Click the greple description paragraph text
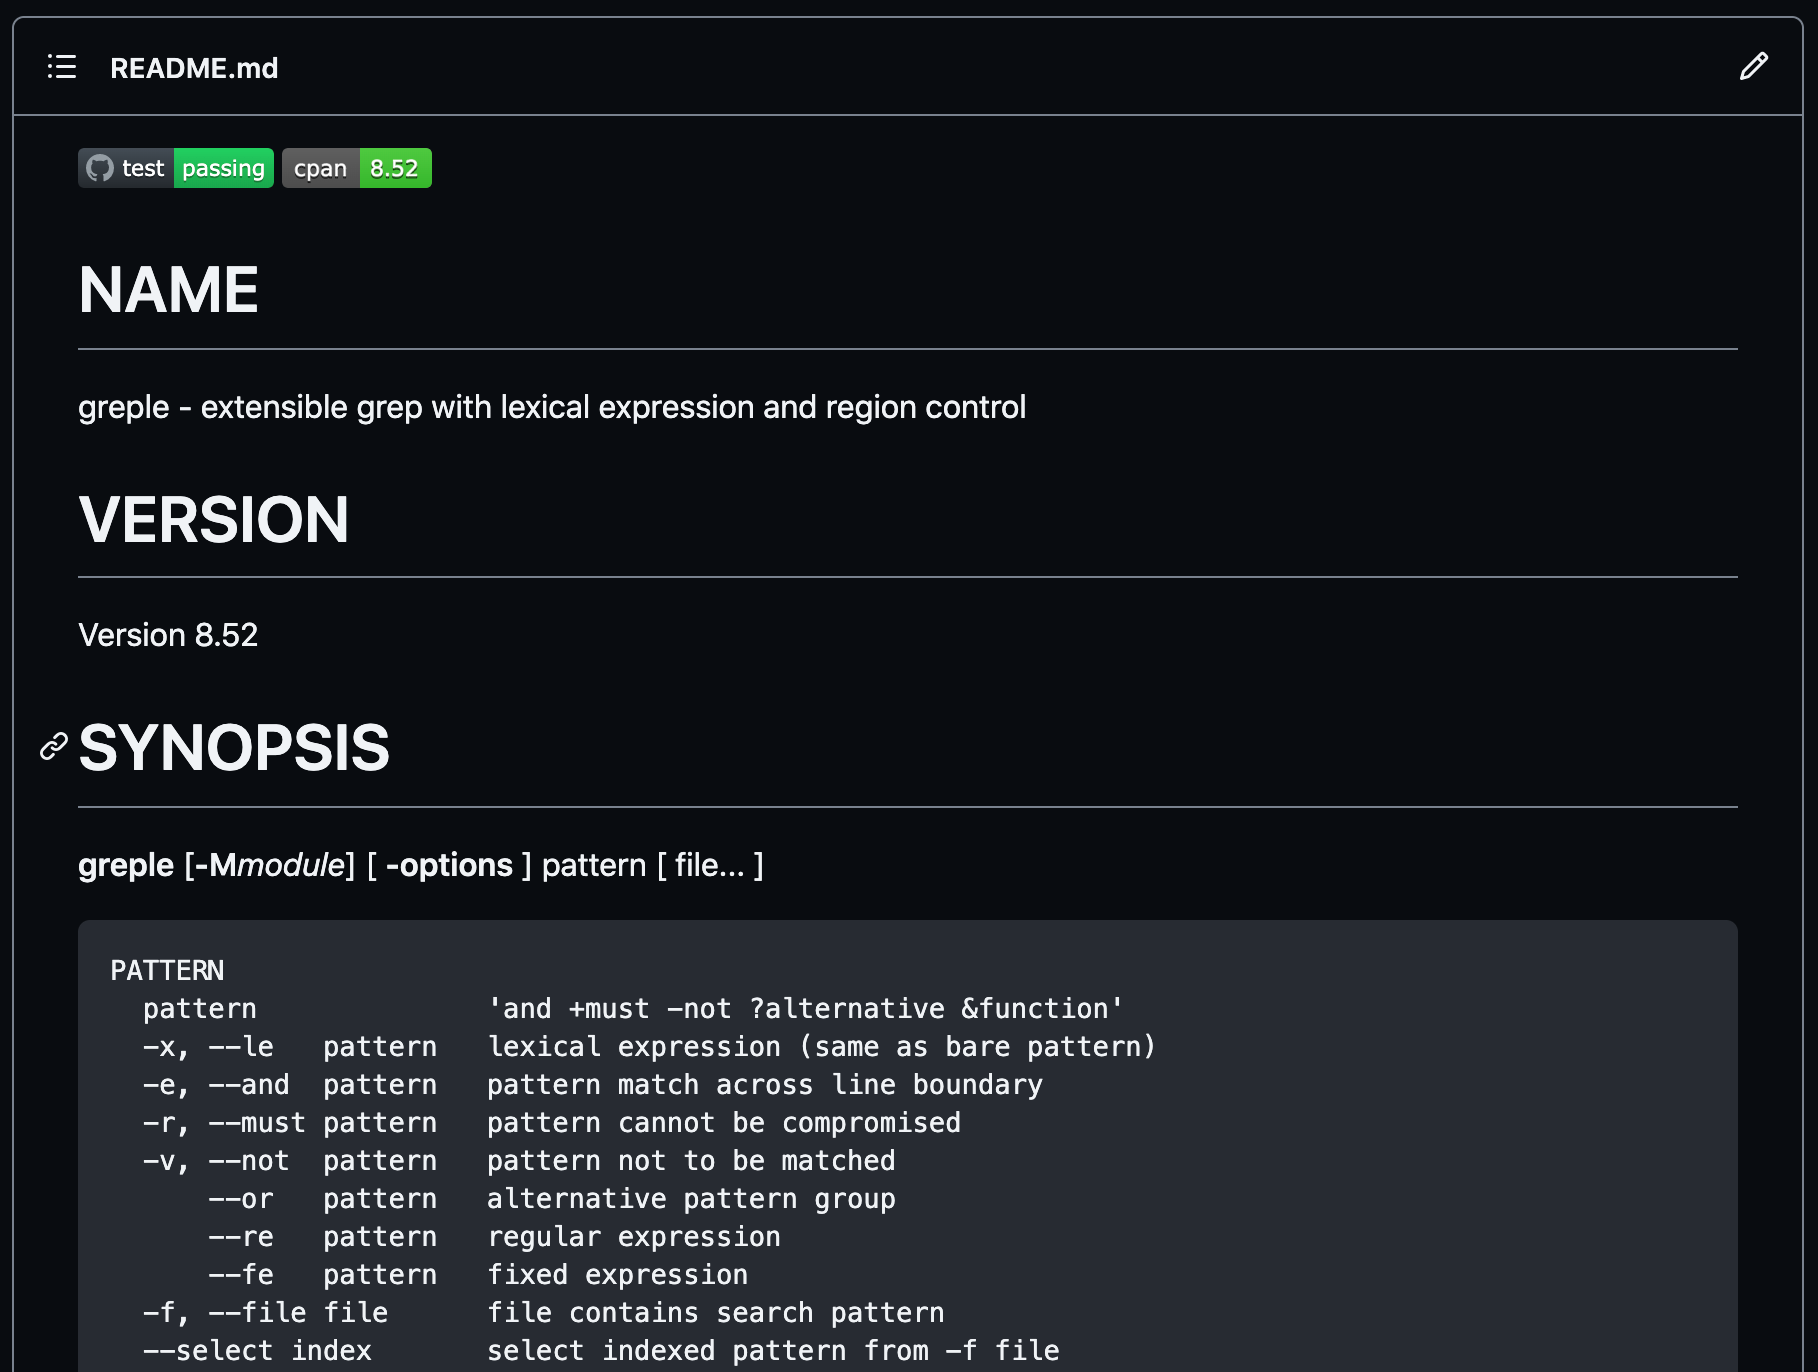This screenshot has width=1818, height=1372. (551, 407)
